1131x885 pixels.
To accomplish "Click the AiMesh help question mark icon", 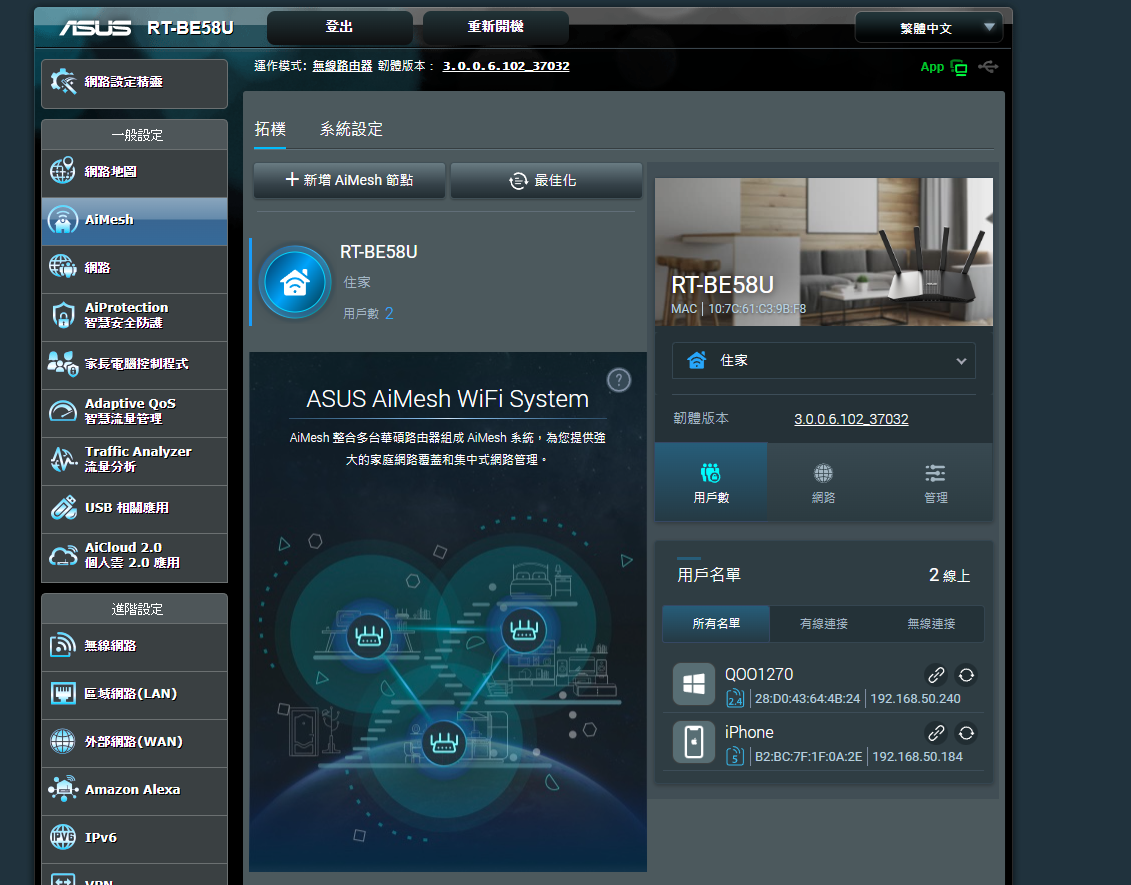I will (619, 380).
